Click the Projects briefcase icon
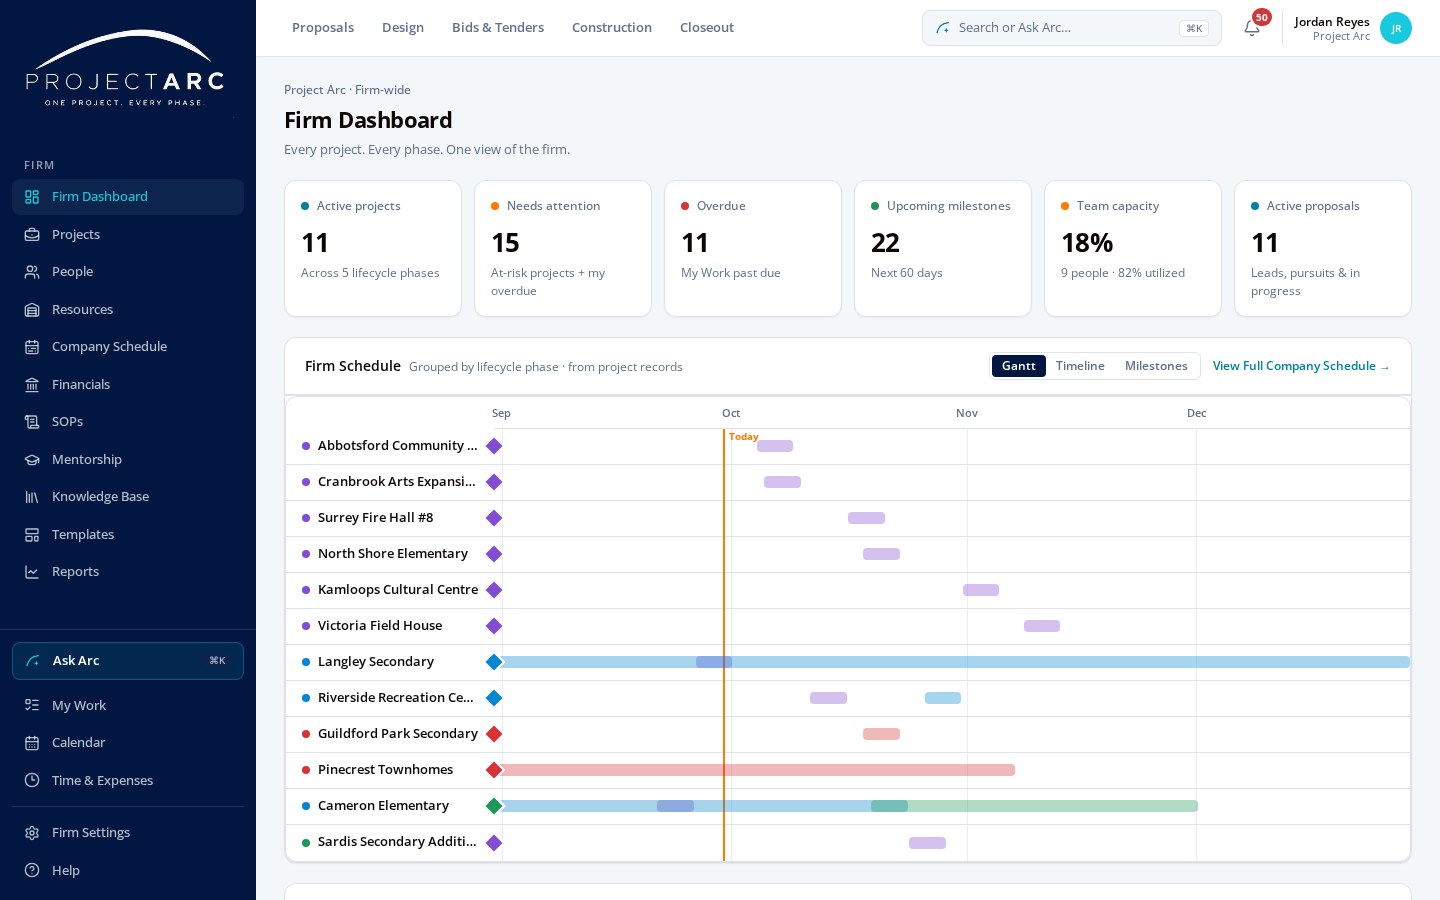1440x900 pixels. (32, 234)
